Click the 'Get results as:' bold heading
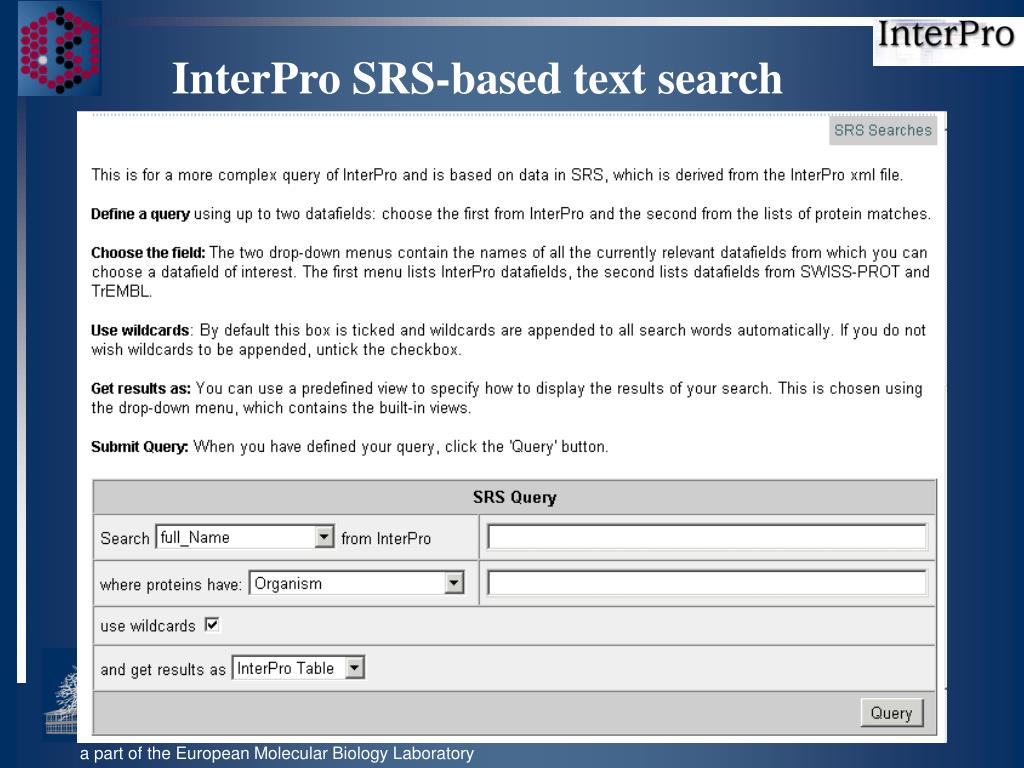Screen dimensions: 1024x768 (140, 389)
